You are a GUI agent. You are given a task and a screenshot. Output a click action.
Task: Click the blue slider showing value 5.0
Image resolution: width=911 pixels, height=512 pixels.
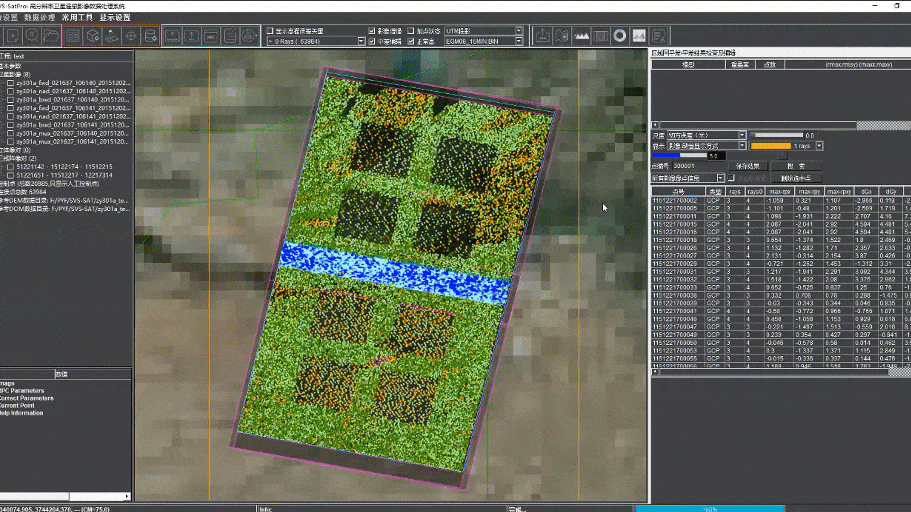tap(678, 156)
